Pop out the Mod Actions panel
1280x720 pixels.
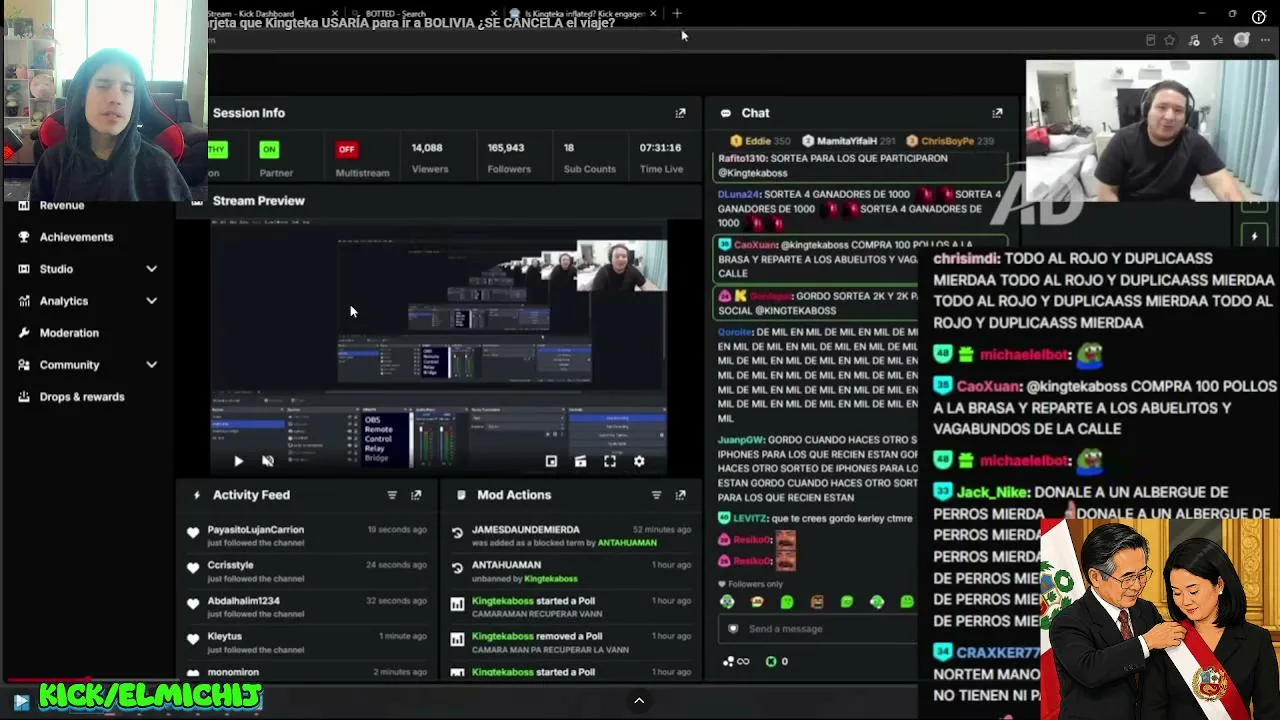[x=680, y=495]
